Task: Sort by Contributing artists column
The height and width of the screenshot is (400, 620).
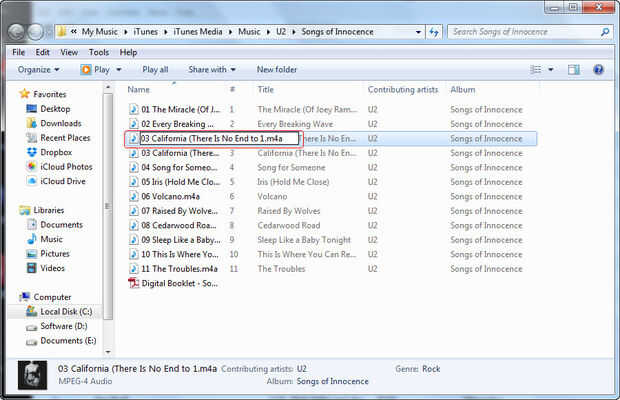Action: 403,90
